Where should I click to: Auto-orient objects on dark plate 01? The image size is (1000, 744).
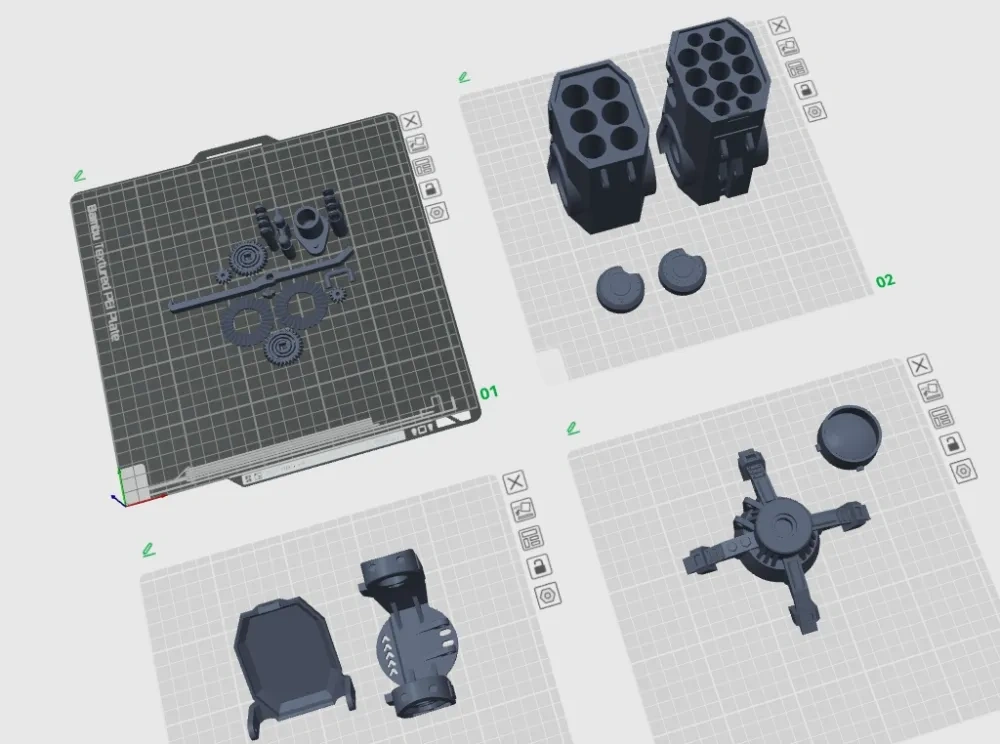(x=416, y=143)
